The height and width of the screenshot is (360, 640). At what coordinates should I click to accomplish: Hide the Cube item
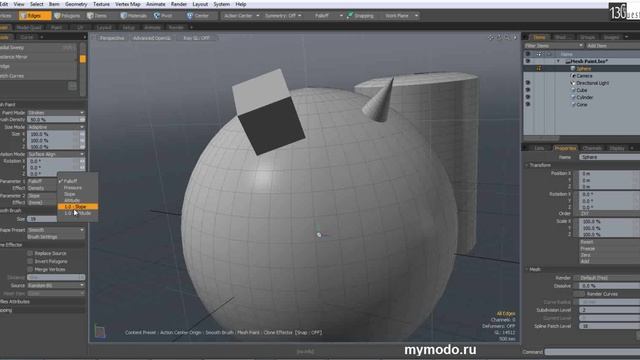527,90
